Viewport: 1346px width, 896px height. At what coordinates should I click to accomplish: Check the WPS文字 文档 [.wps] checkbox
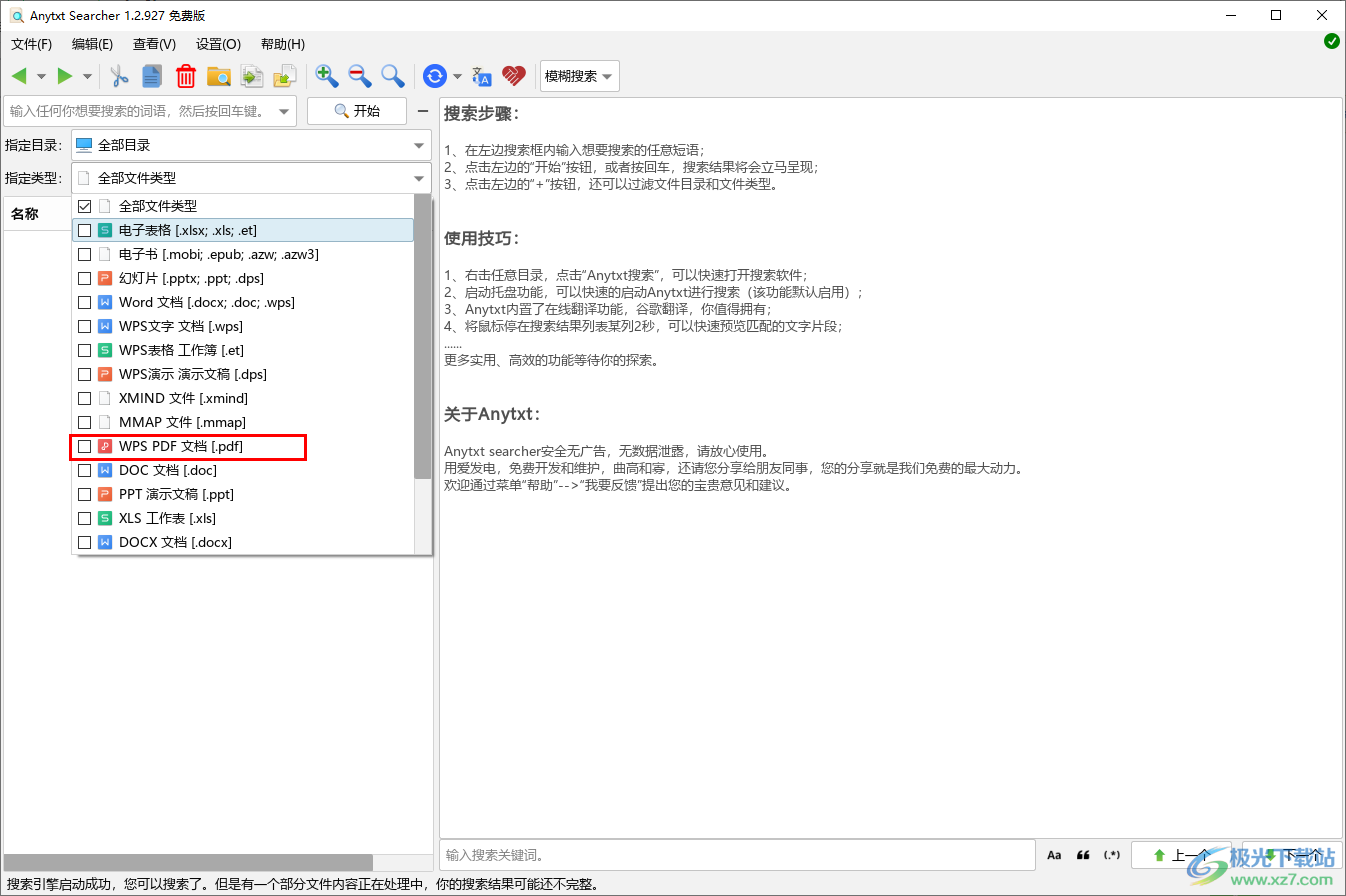tap(85, 326)
